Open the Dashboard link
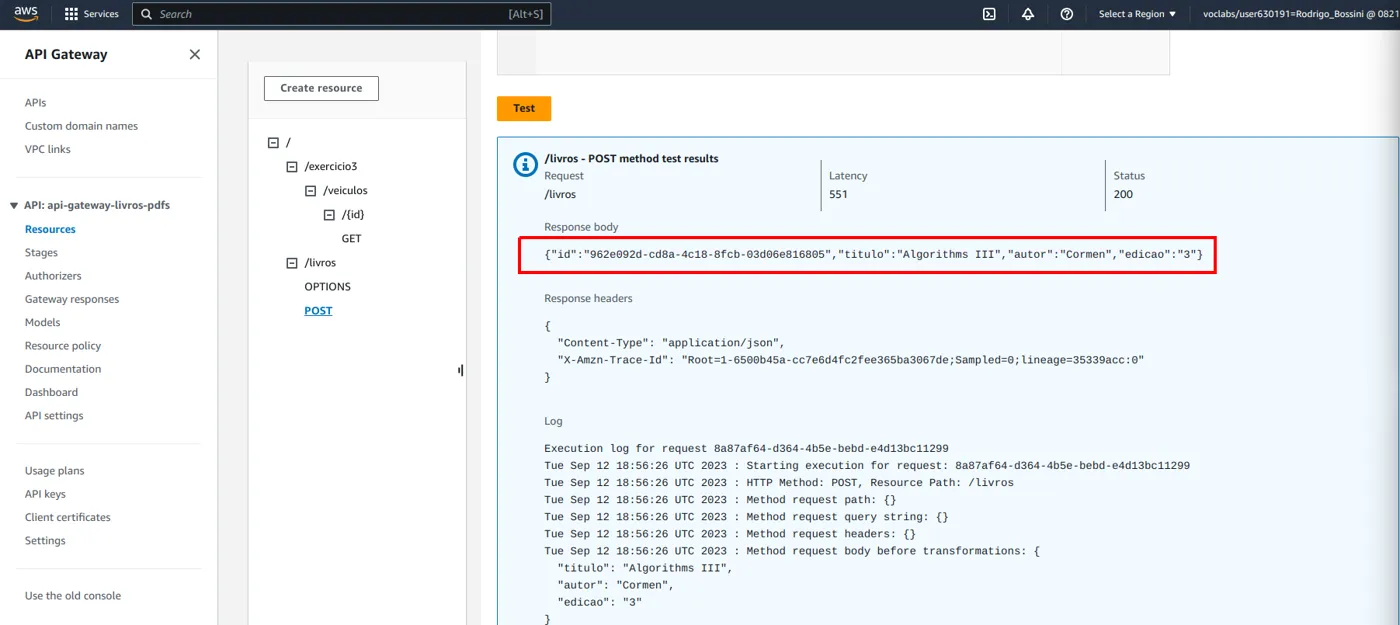Viewport: 1400px width, 625px height. coord(51,392)
